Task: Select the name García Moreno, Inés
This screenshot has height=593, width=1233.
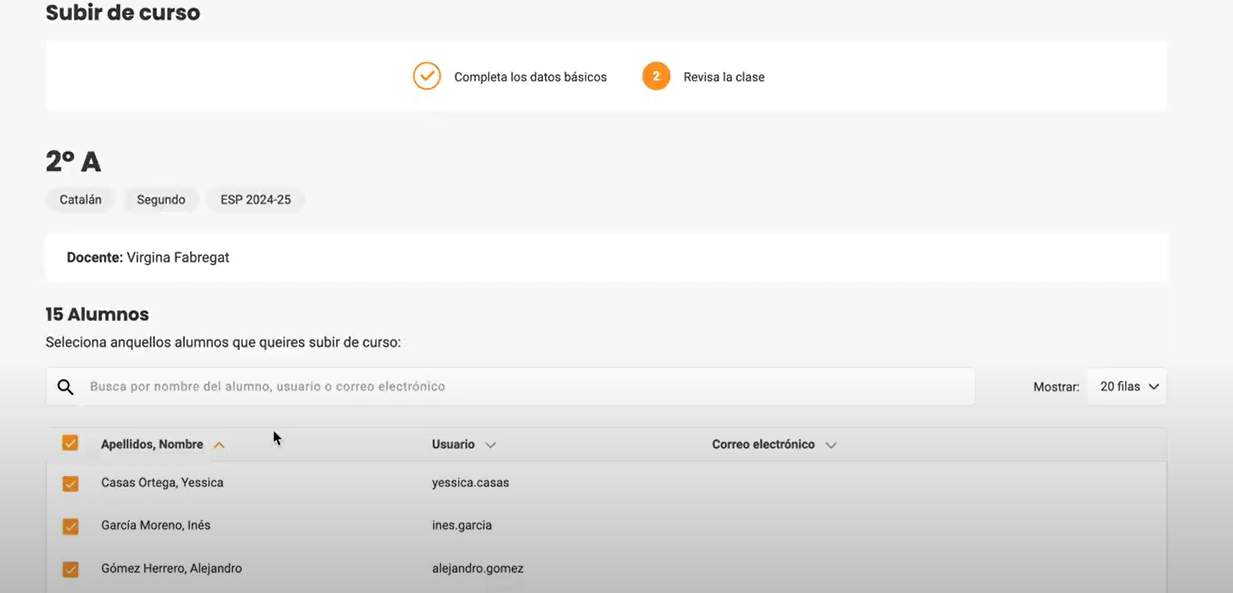Action: [156, 525]
